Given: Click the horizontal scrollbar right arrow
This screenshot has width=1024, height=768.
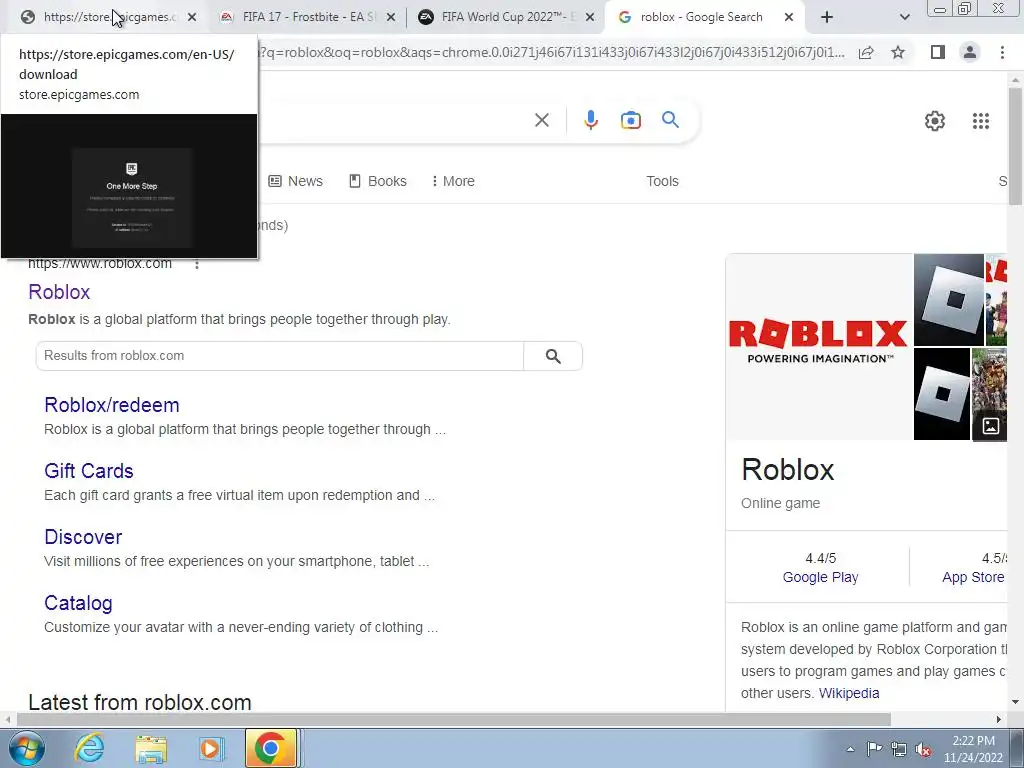Looking at the screenshot, I should tap(999, 719).
